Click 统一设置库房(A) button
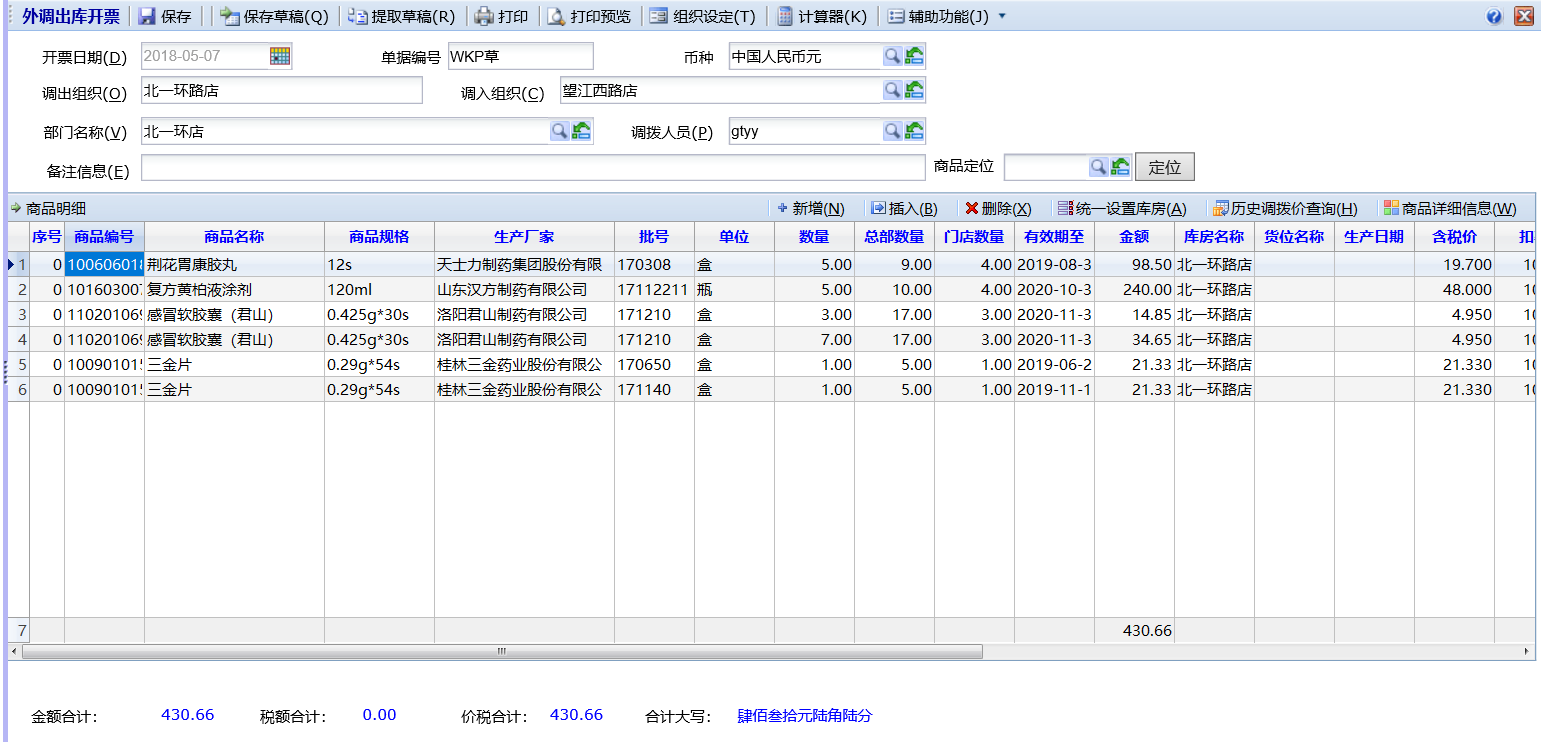1559x742 pixels. [1122, 208]
